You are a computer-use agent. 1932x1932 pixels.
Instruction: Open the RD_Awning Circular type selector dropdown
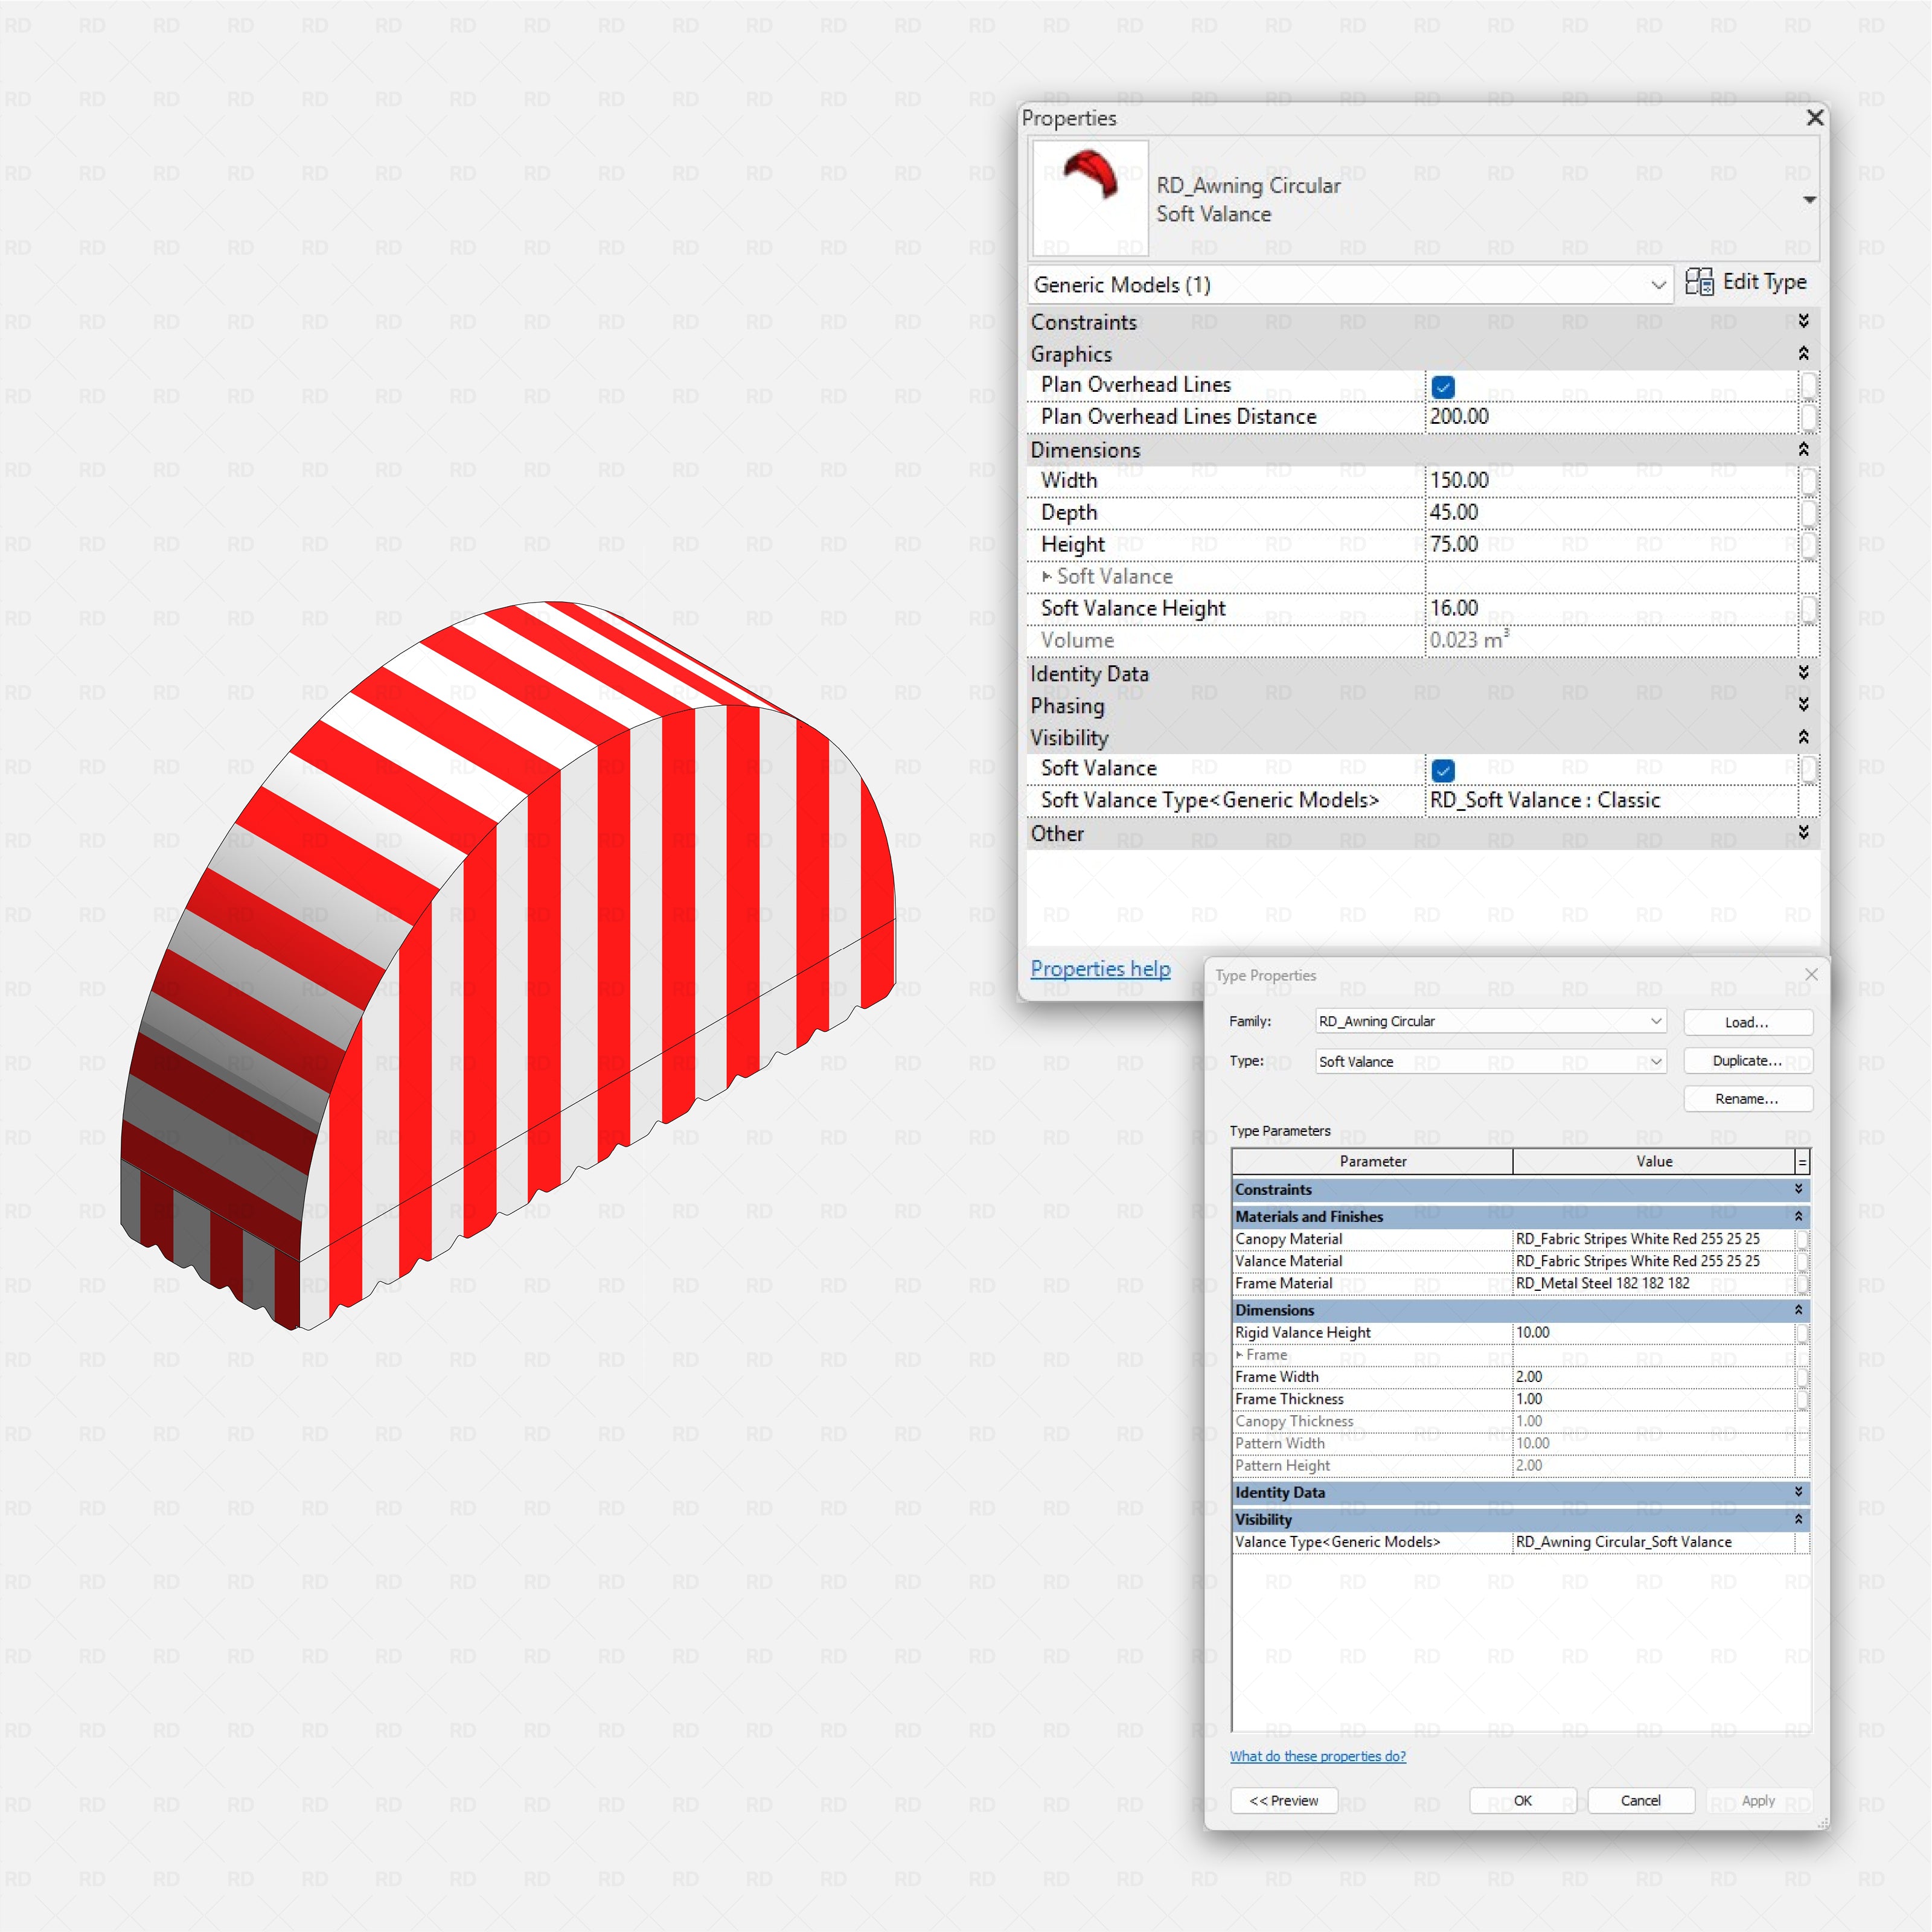(x=1809, y=200)
